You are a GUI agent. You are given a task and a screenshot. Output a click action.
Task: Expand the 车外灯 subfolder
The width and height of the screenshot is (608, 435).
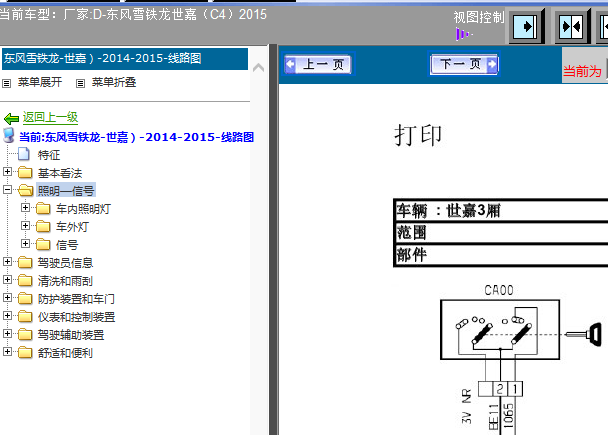(x=25, y=226)
